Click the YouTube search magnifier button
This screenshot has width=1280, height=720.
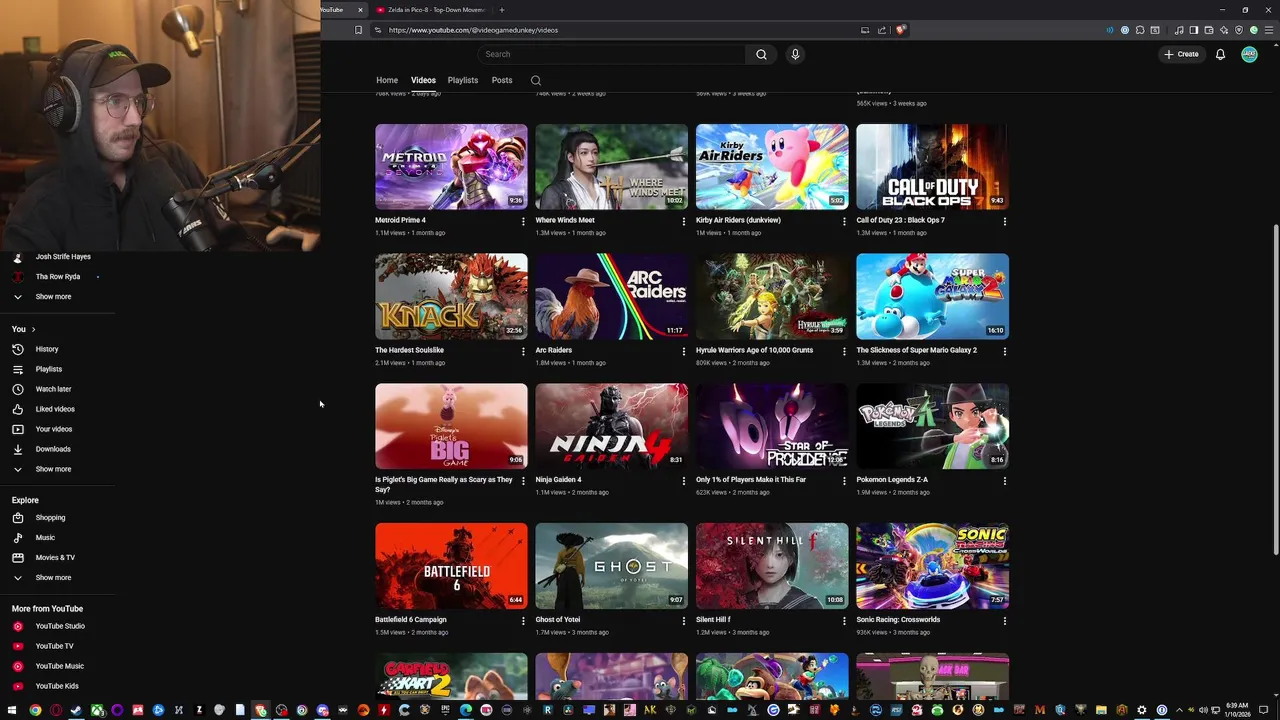point(761,54)
